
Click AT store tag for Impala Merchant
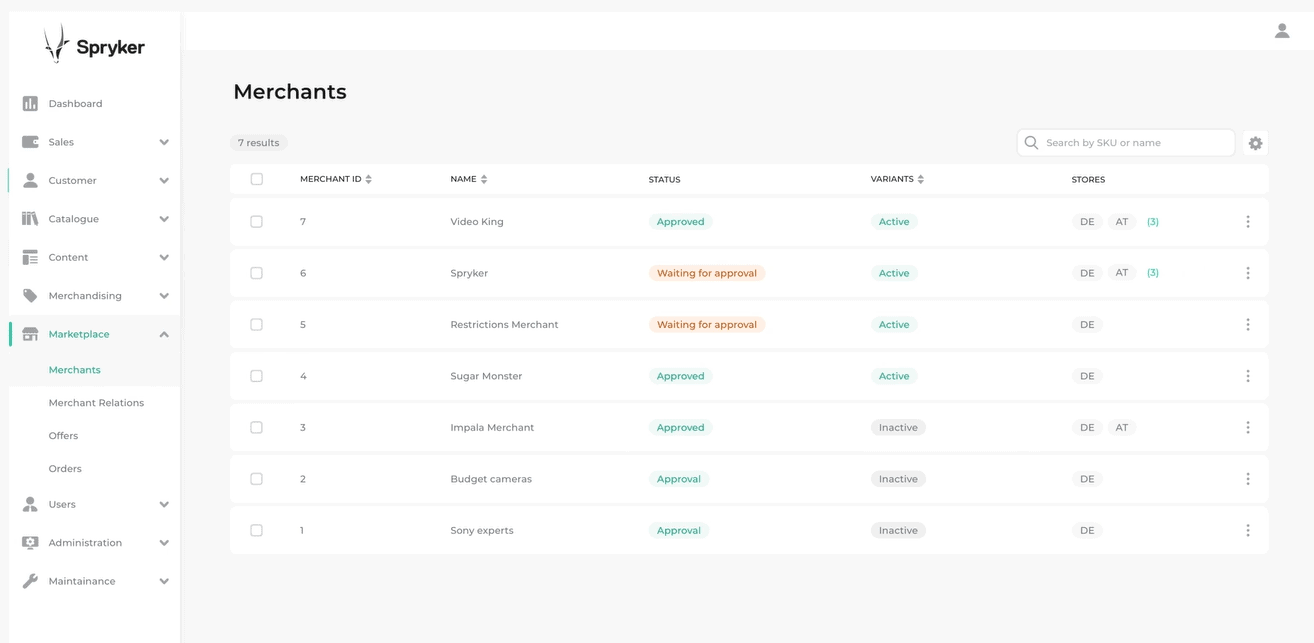tap(1122, 427)
